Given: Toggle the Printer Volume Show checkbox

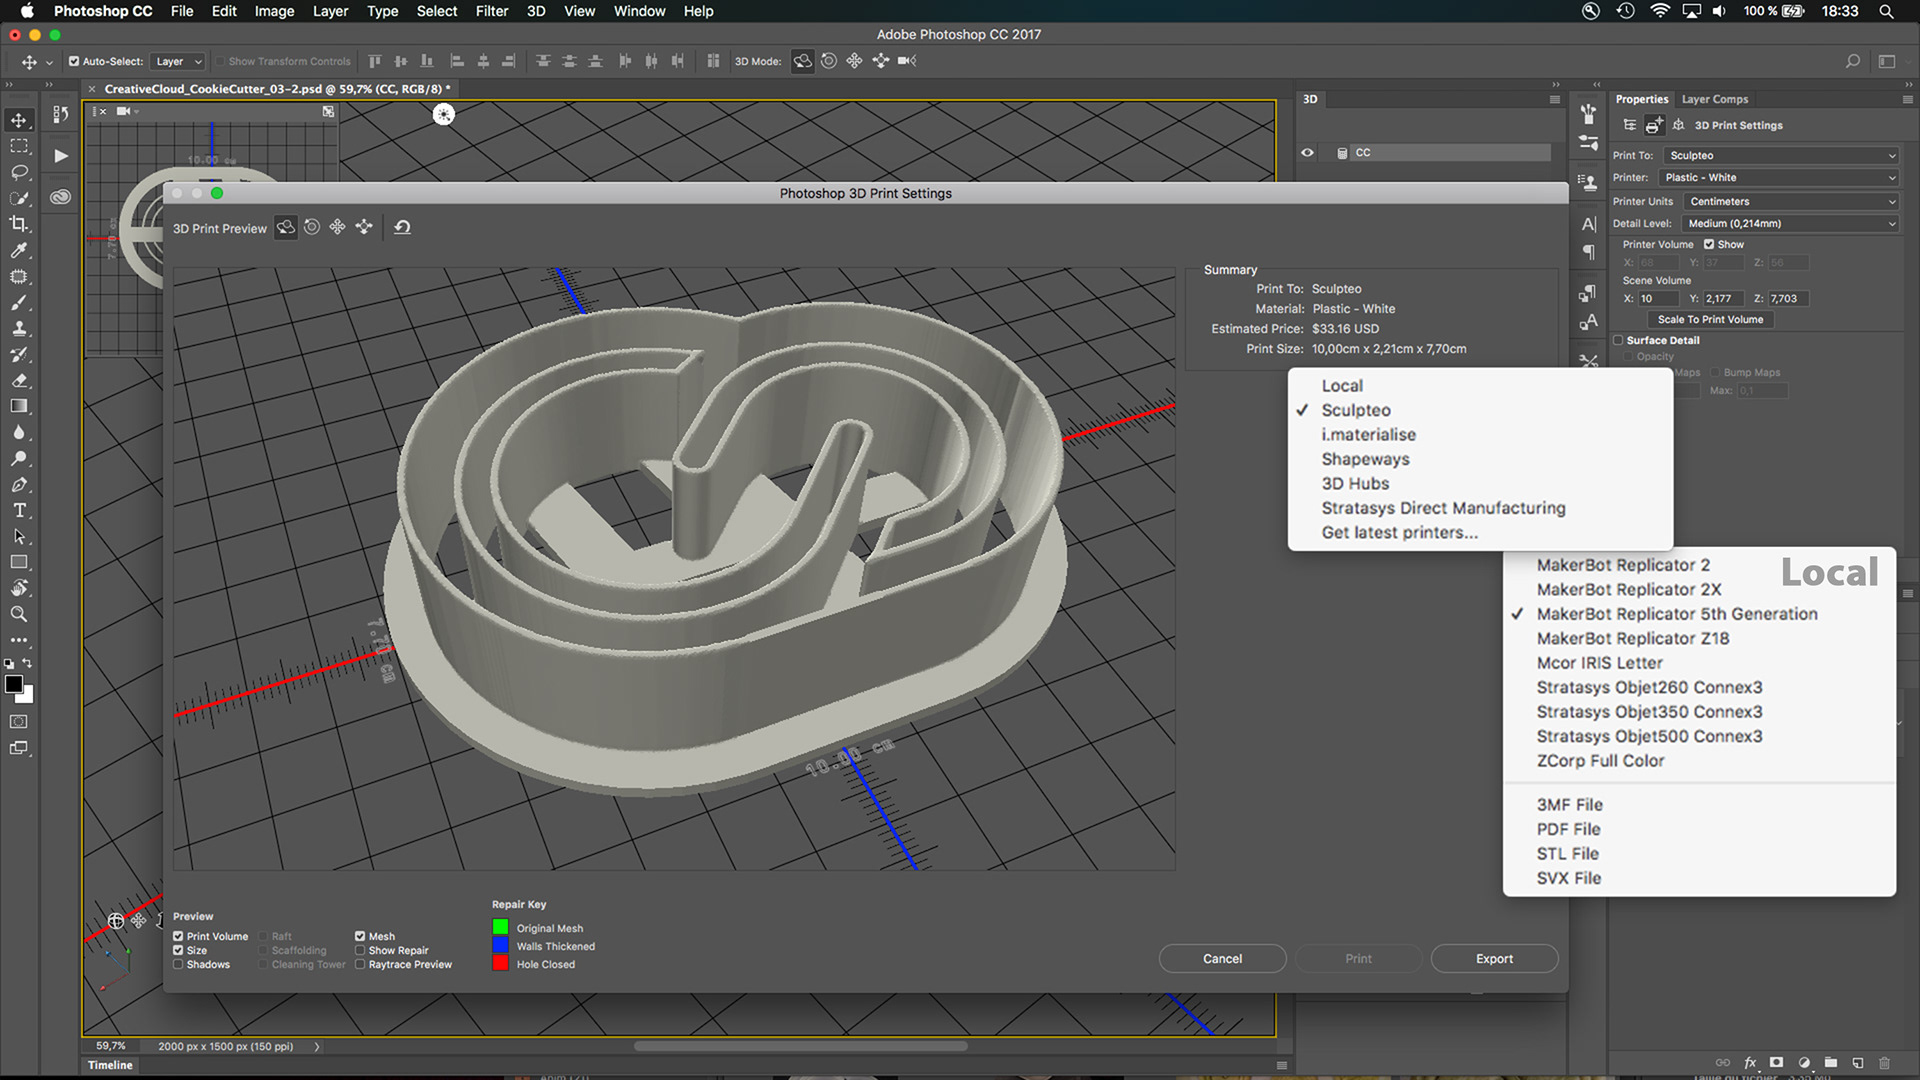Looking at the screenshot, I should (x=1709, y=244).
